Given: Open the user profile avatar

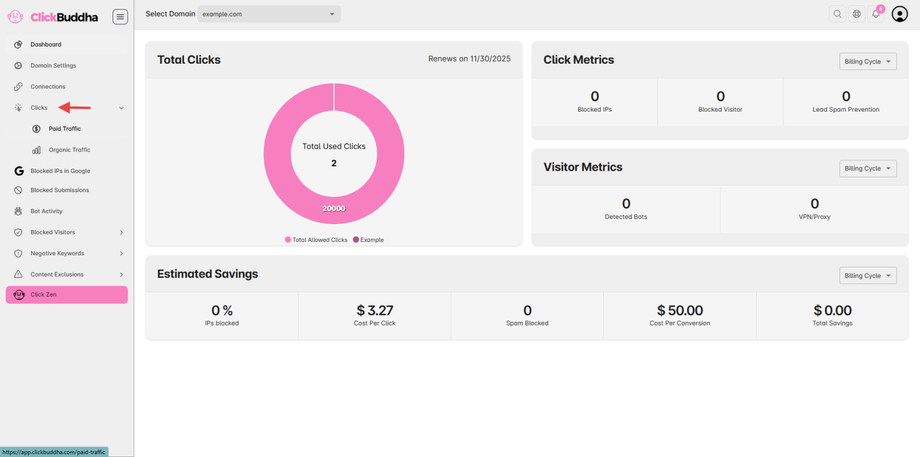Looking at the screenshot, I should (x=899, y=14).
